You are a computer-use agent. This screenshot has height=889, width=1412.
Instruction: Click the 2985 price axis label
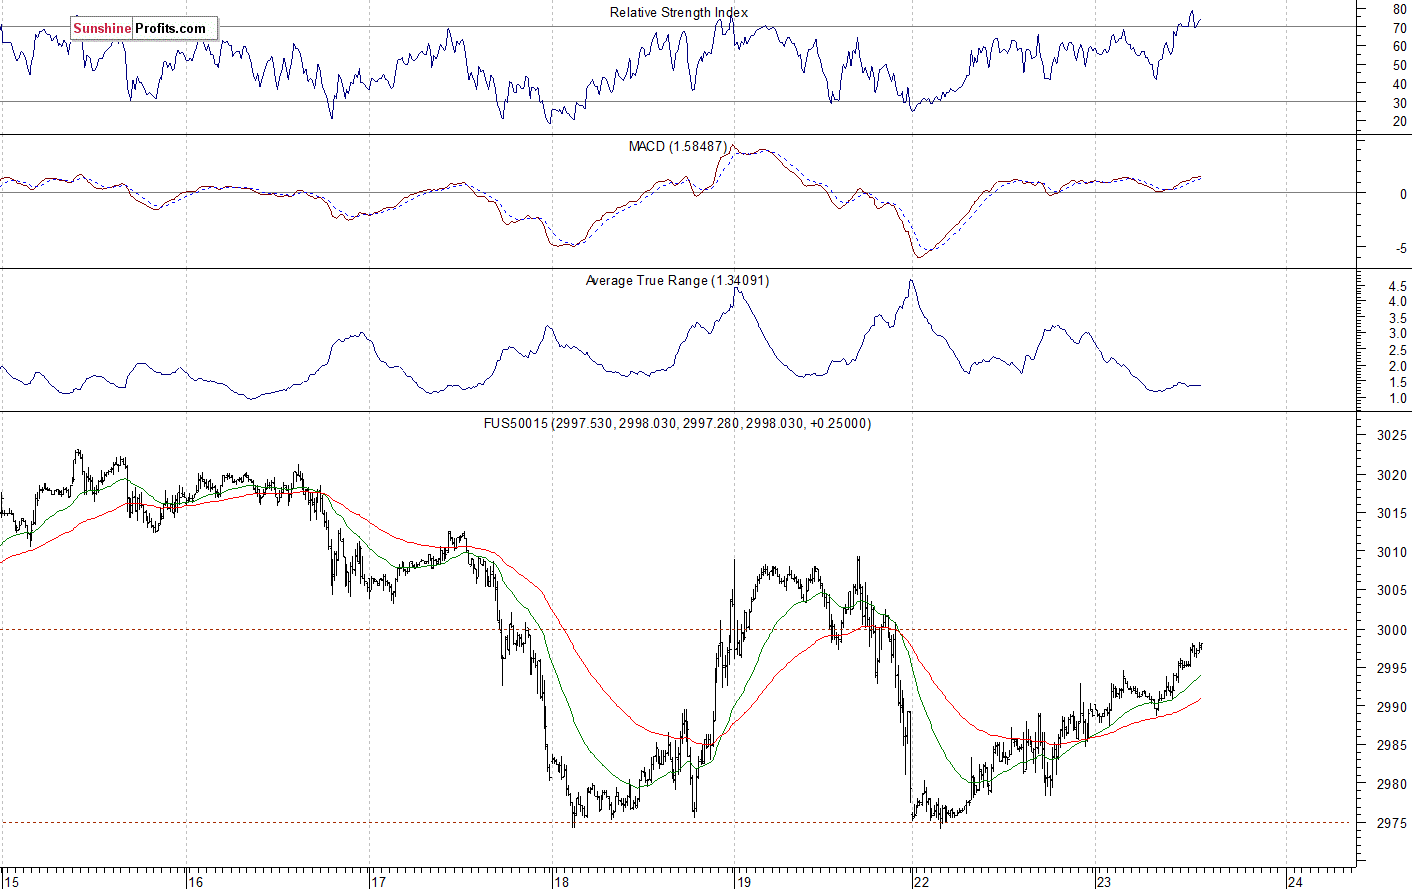click(x=1392, y=745)
